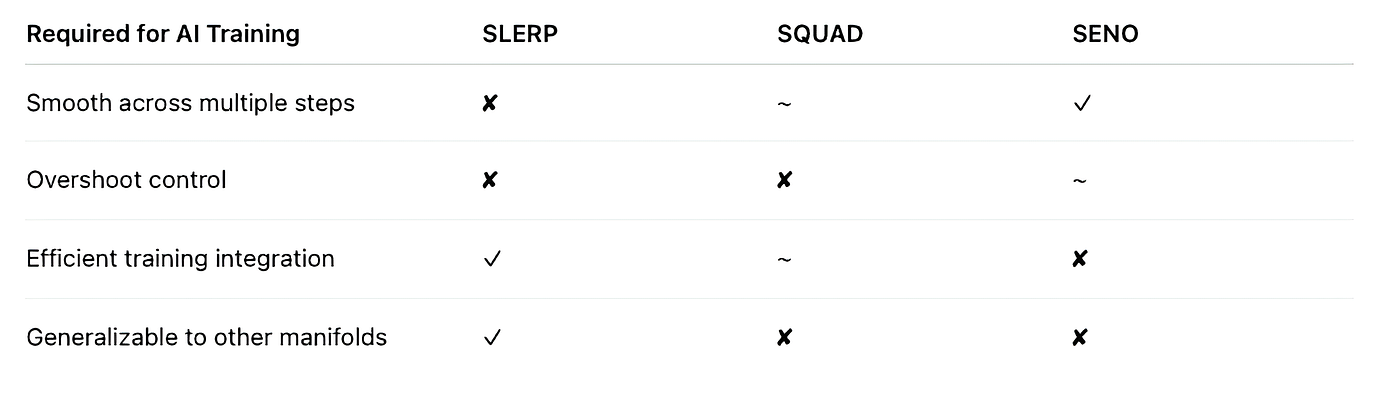Click the SENO column header
1400x405 pixels.
tap(1105, 34)
